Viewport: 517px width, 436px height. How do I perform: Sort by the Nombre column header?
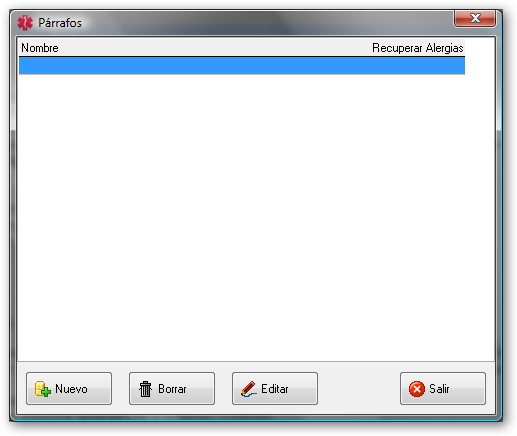40,48
